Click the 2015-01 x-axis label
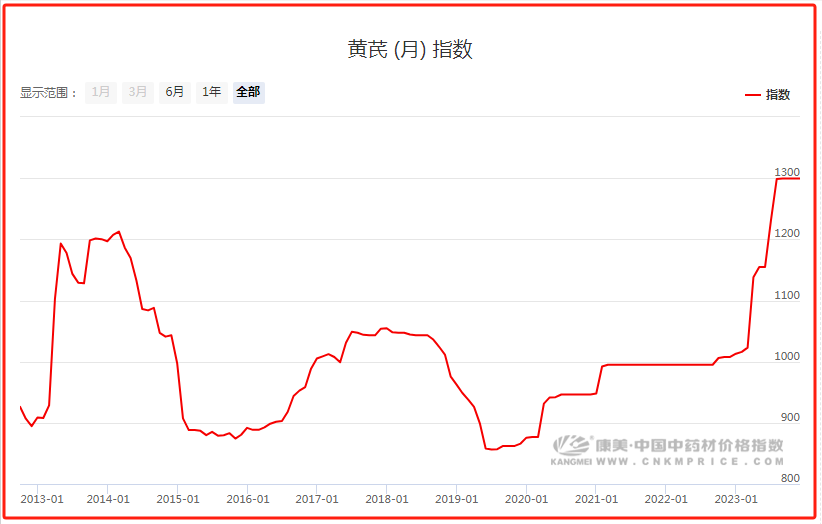822x524 pixels. pyautogui.click(x=178, y=499)
